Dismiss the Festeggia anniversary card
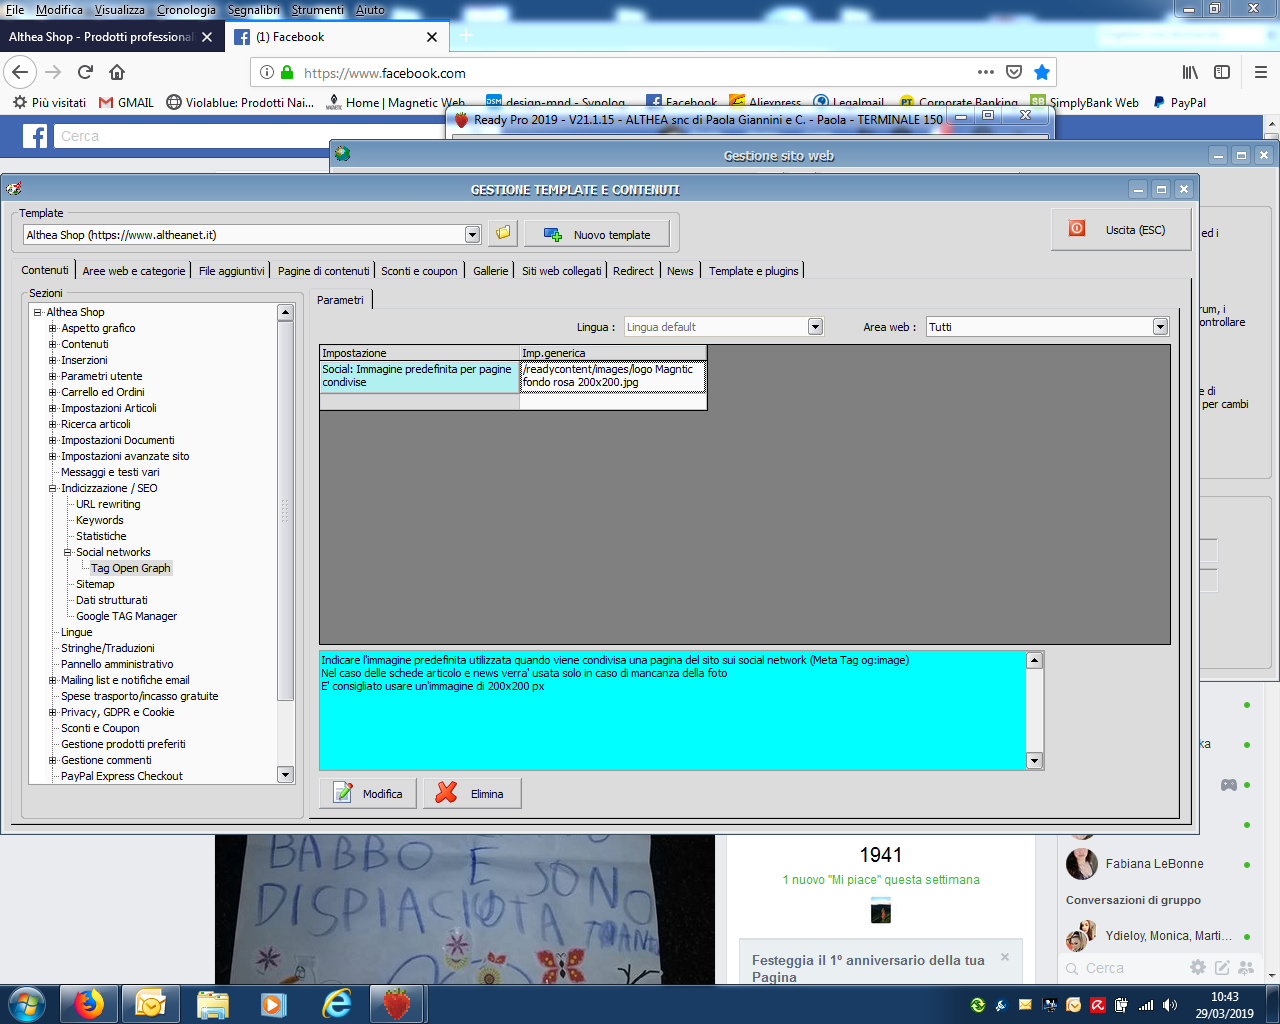Screen dimensions: 1280x1024 click(1005, 957)
